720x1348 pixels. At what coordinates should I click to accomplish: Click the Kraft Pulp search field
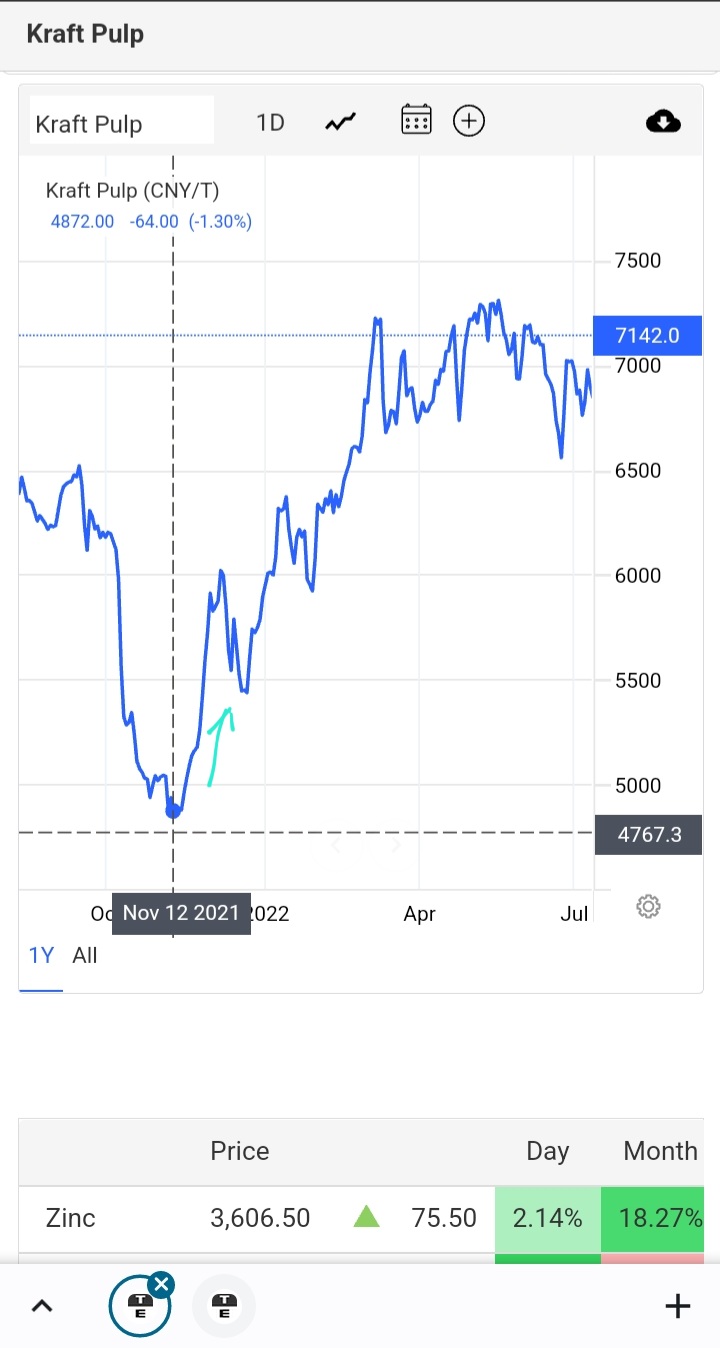pos(121,122)
